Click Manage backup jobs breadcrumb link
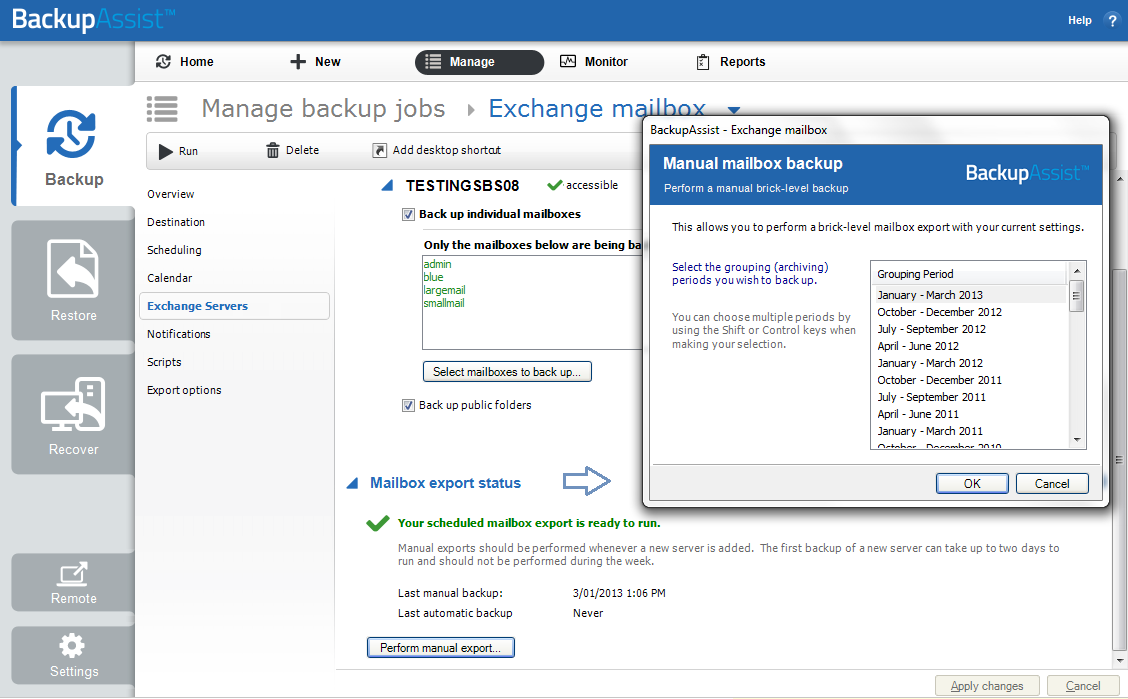Image resolution: width=1128 pixels, height=699 pixels. click(323, 109)
